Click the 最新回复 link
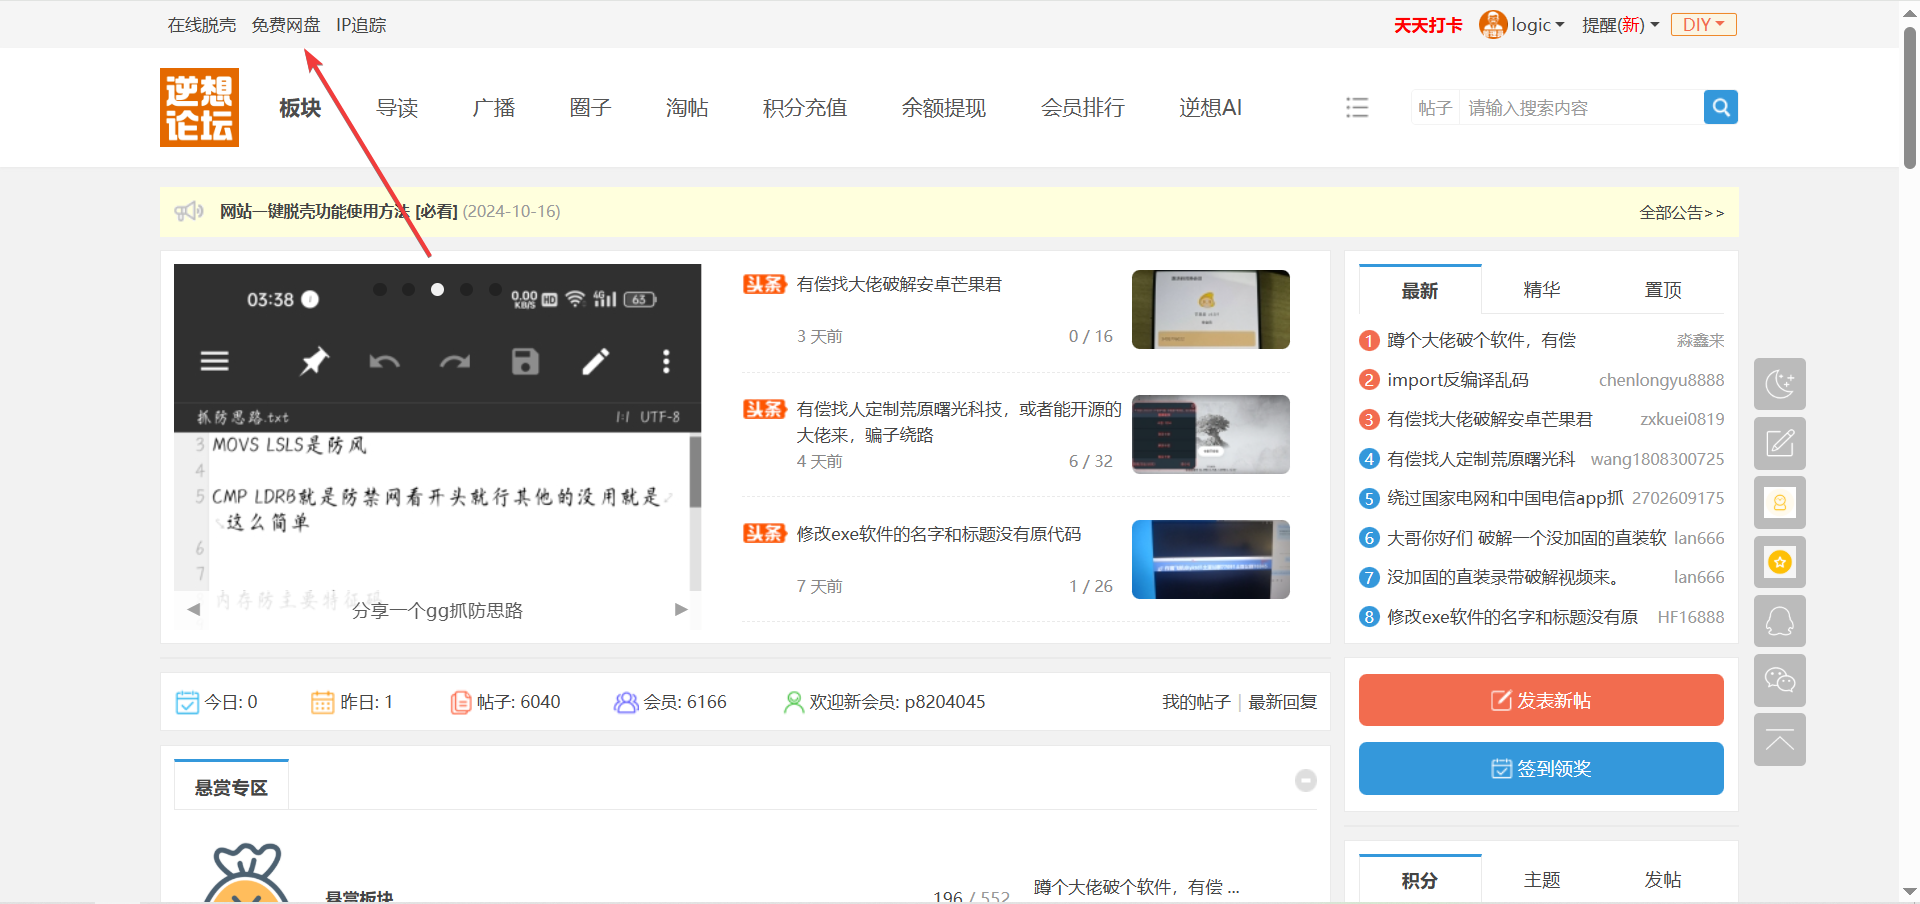 (x=1282, y=702)
